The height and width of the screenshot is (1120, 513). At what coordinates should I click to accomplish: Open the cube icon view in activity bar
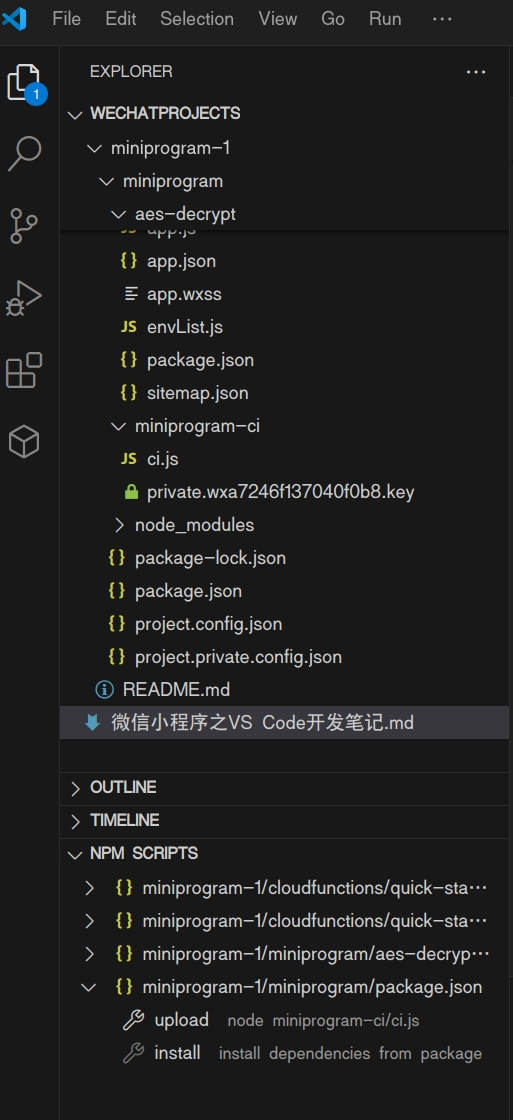tap(24, 441)
